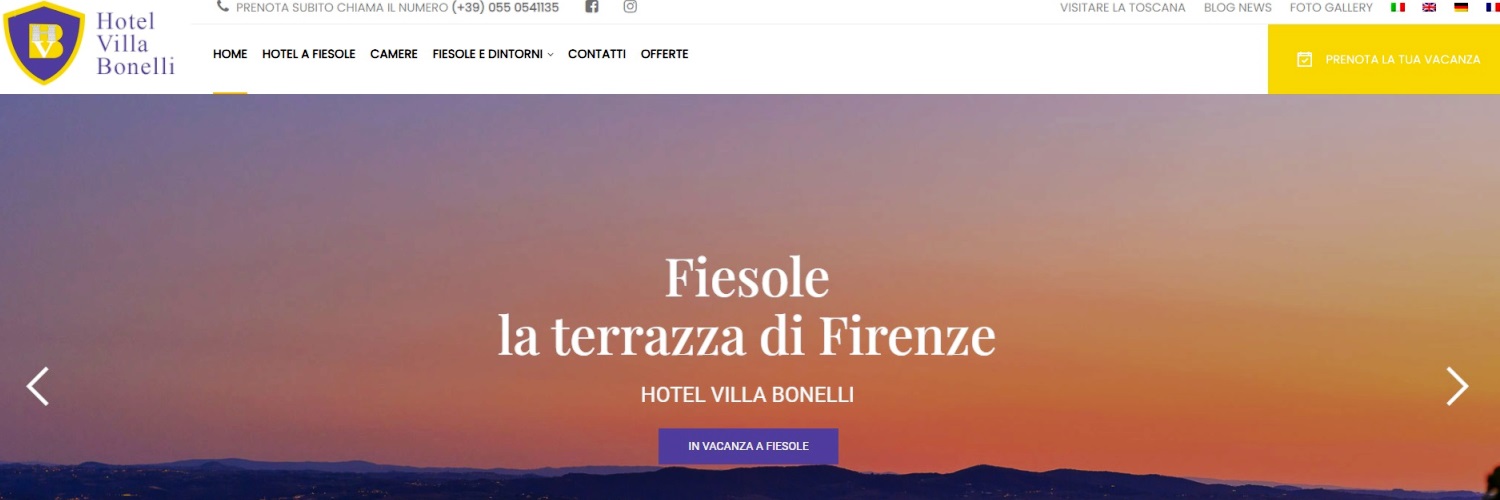This screenshot has width=1500, height=500.
Task: Click the Hotel Villa Bonelli shield logo
Action: click(44, 43)
